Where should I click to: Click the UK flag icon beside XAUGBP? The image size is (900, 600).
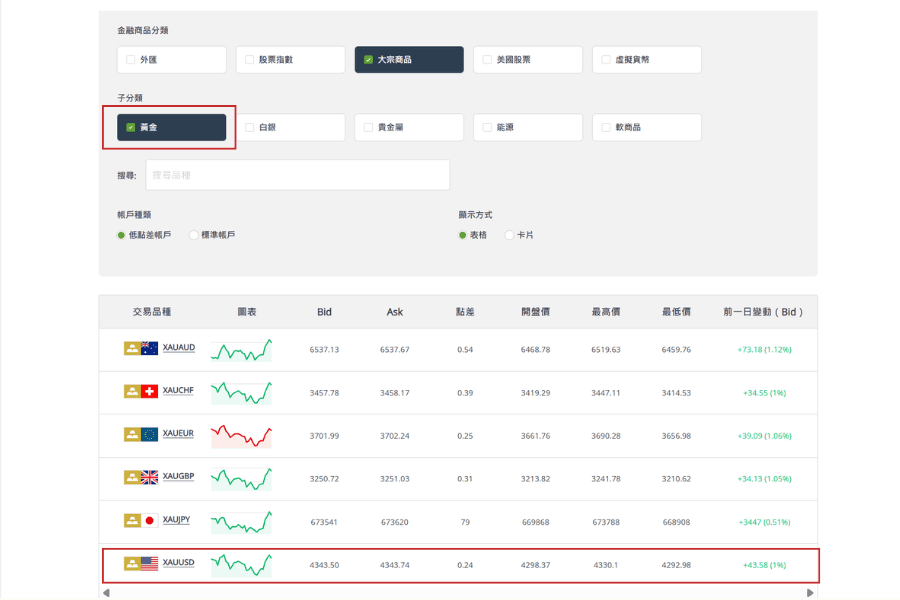pyautogui.click(x=148, y=478)
